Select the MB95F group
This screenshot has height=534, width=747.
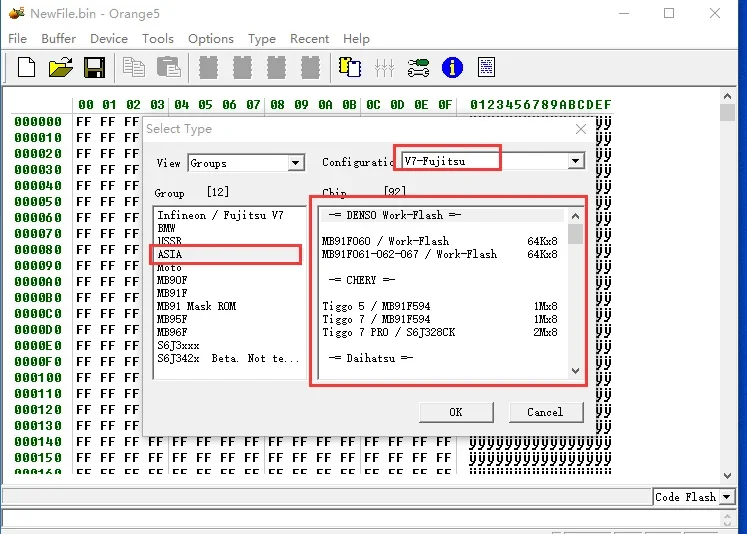pos(229,319)
